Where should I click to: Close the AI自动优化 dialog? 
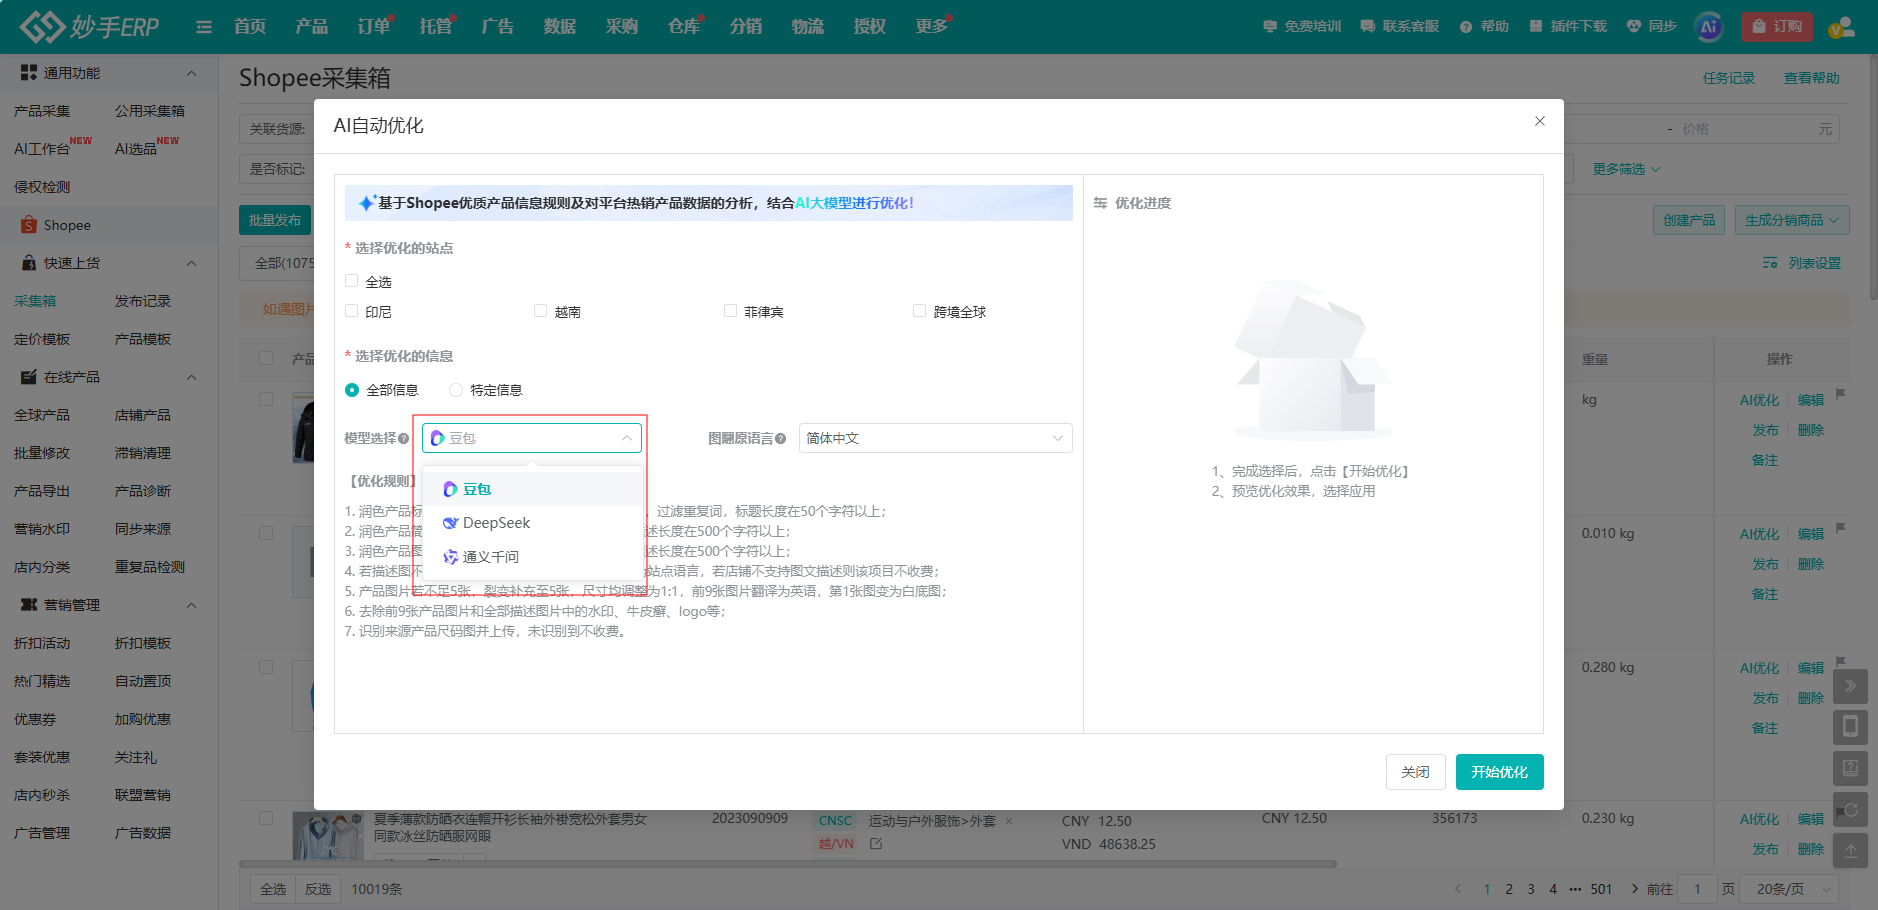(1540, 121)
